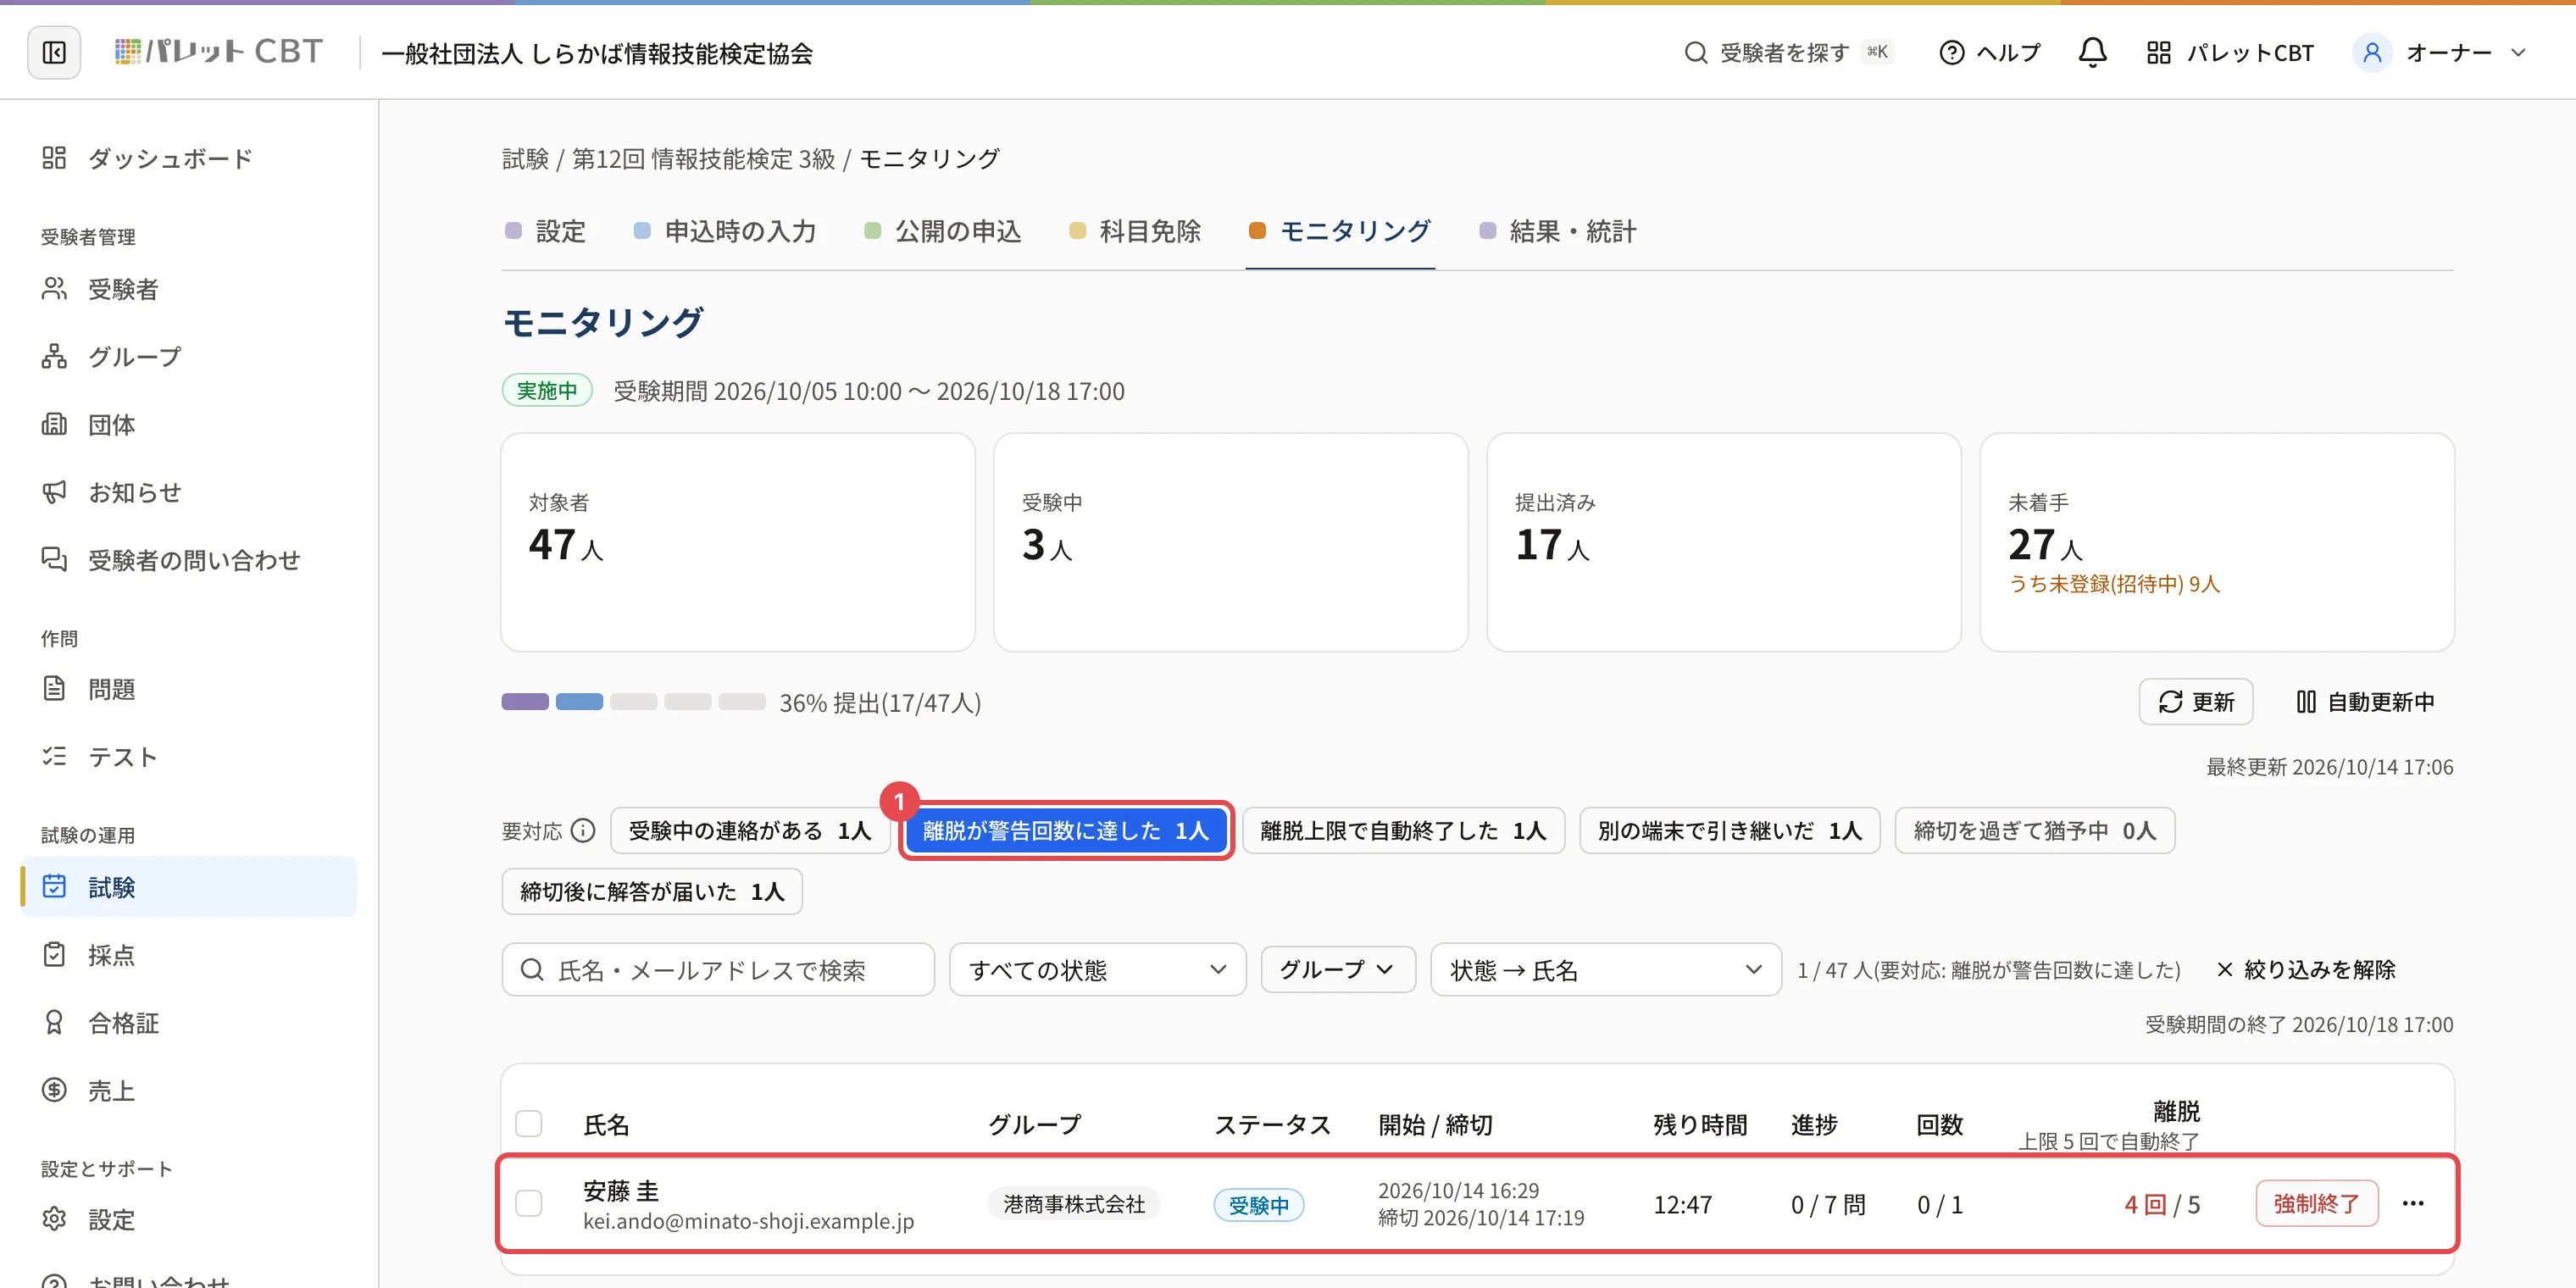Open the notification bell
2576x1288 pixels.
pos(2092,52)
